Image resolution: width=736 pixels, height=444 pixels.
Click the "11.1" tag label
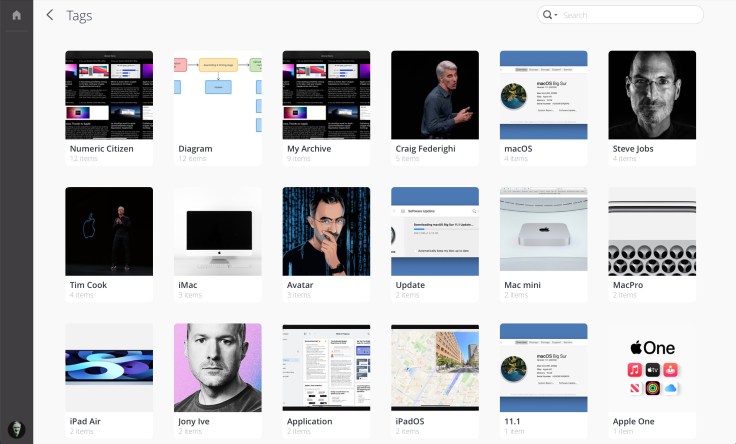[512, 421]
